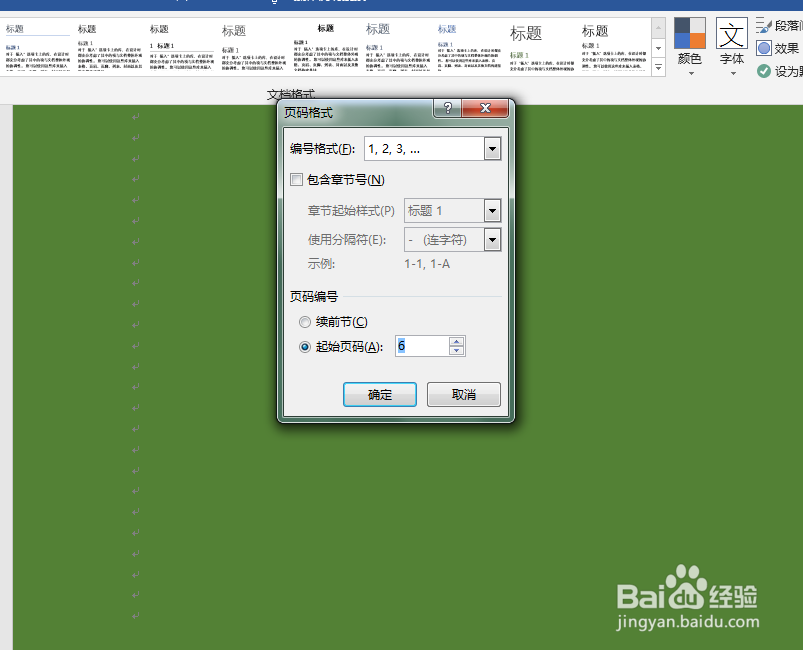
Task: Open the 编号格式 dropdown
Action: (x=491, y=148)
